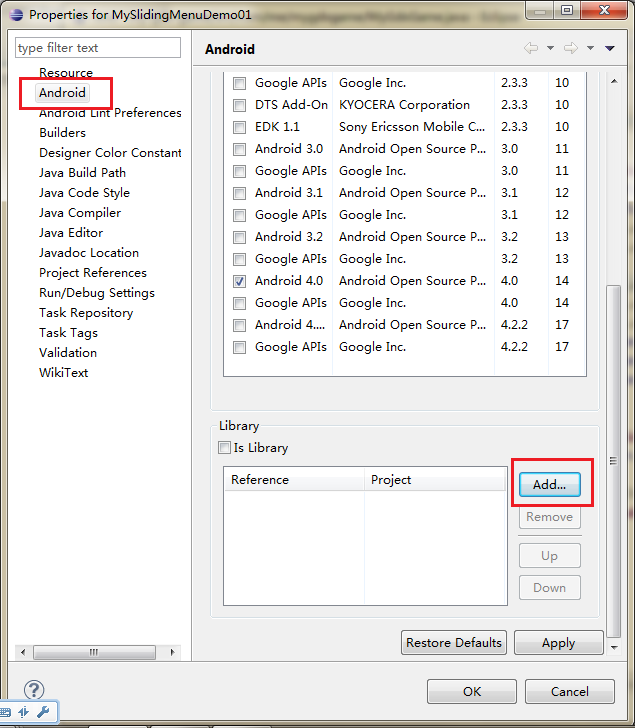
Task: Click the forward navigation arrow icon
Action: [570, 48]
